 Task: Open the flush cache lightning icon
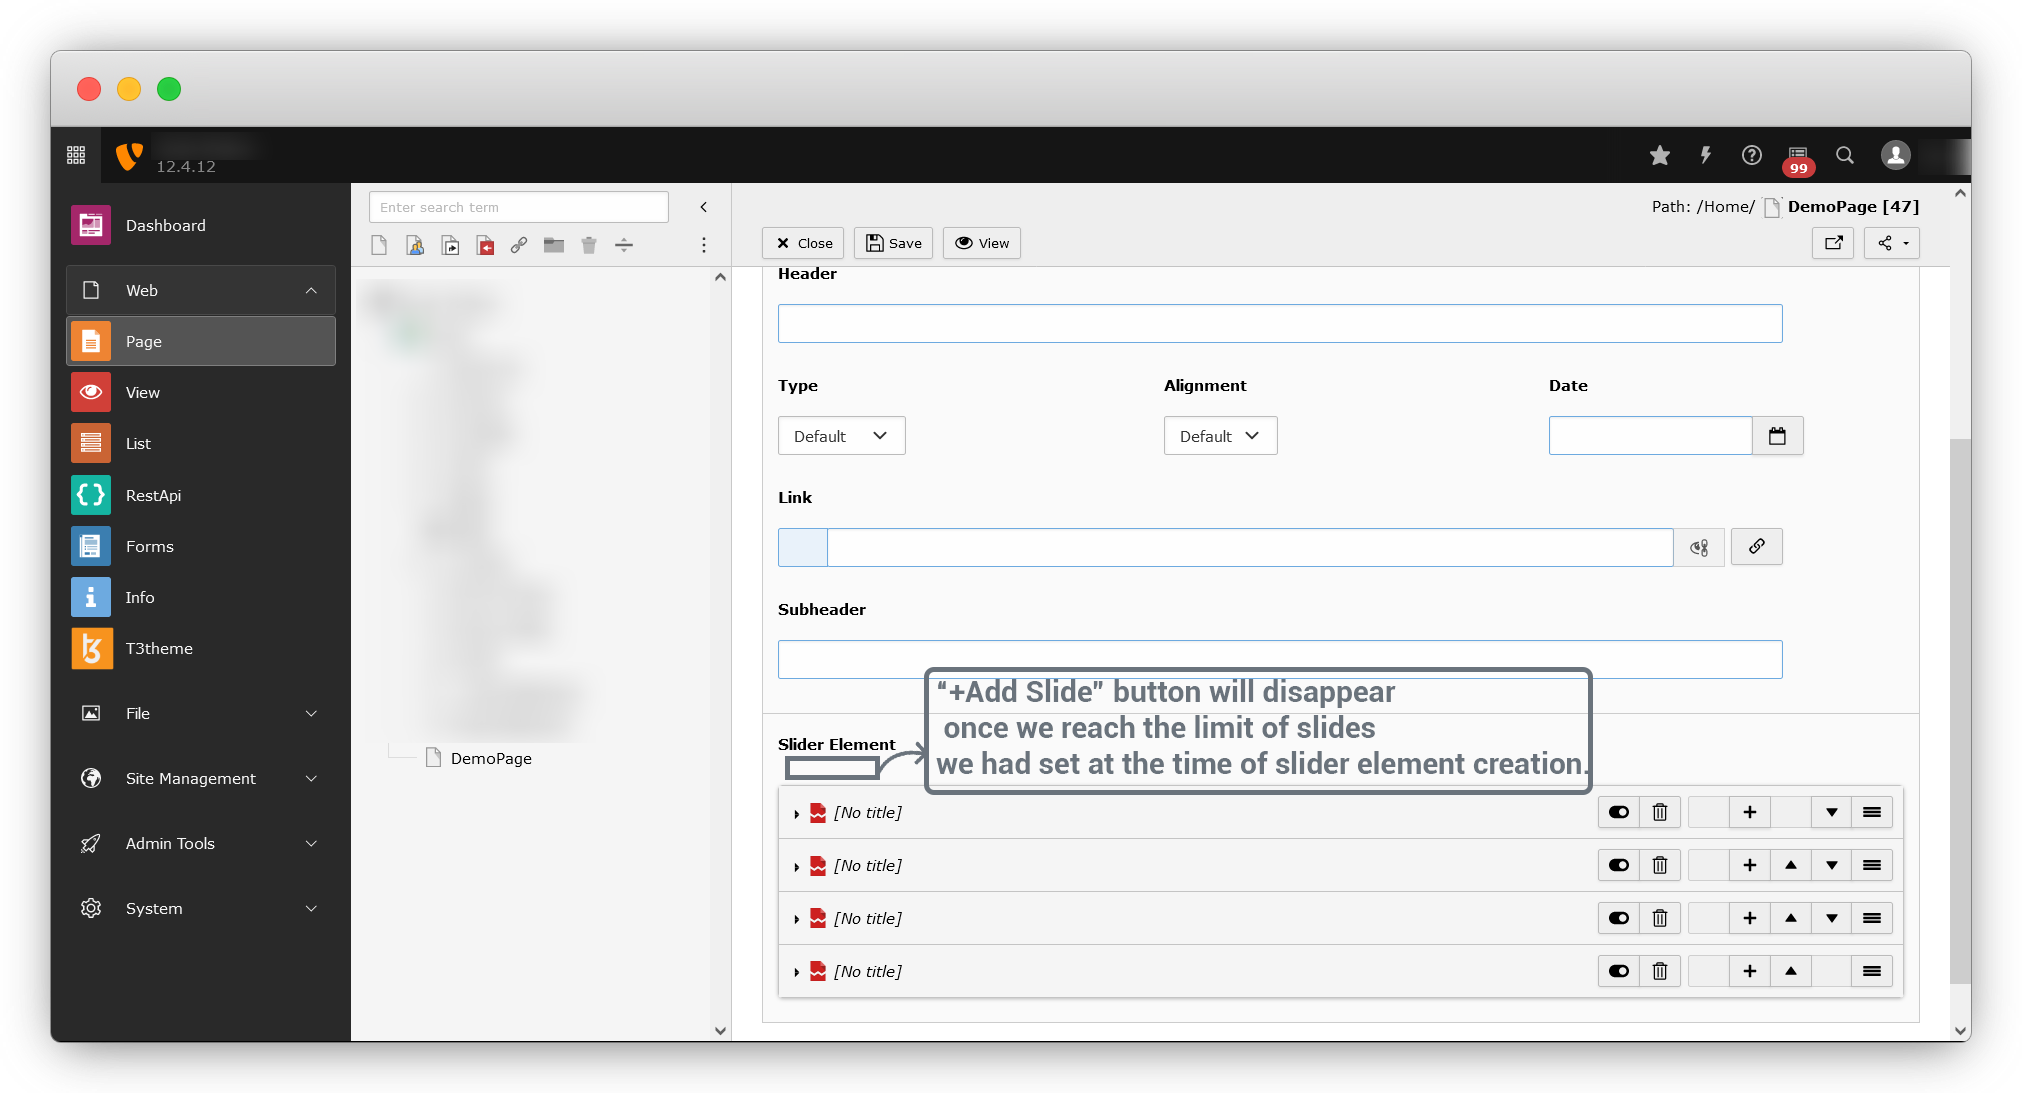tap(1706, 155)
